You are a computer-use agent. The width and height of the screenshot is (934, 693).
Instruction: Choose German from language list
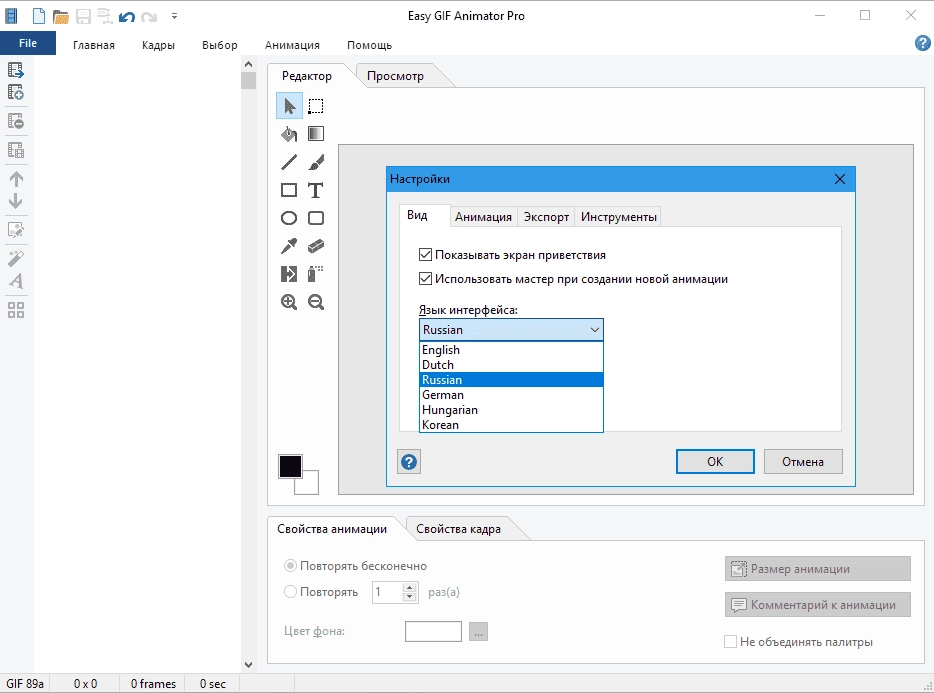[511, 394]
